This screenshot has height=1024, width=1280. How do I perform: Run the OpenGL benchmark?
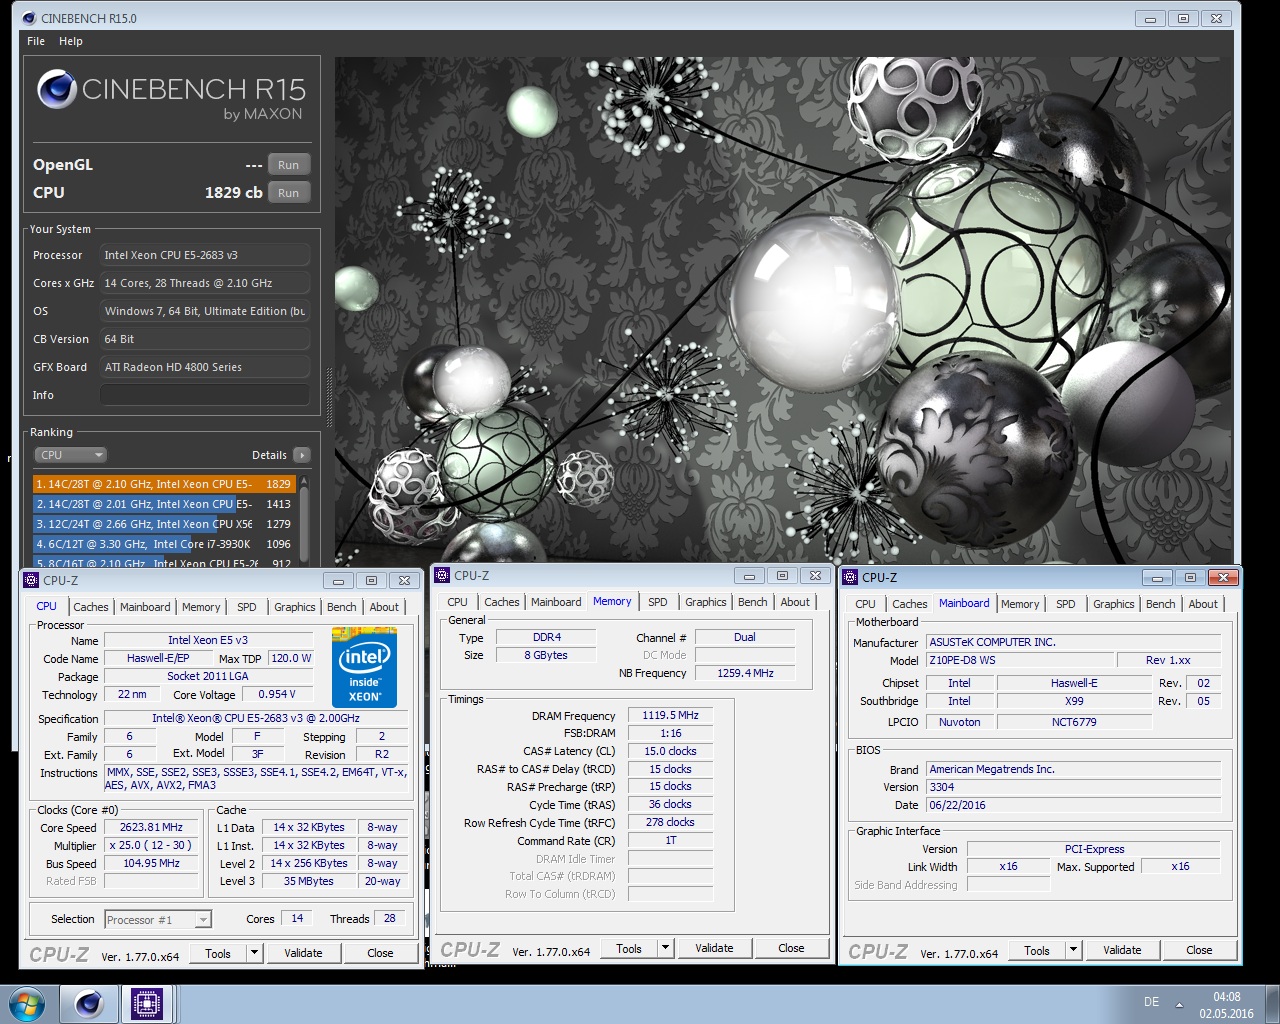(289, 165)
